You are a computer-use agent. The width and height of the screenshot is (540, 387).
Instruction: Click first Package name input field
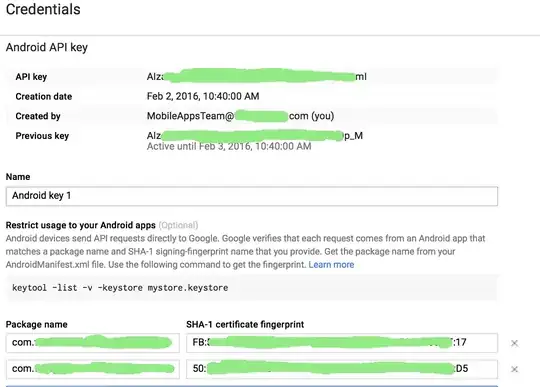pyautogui.click(x=93, y=343)
